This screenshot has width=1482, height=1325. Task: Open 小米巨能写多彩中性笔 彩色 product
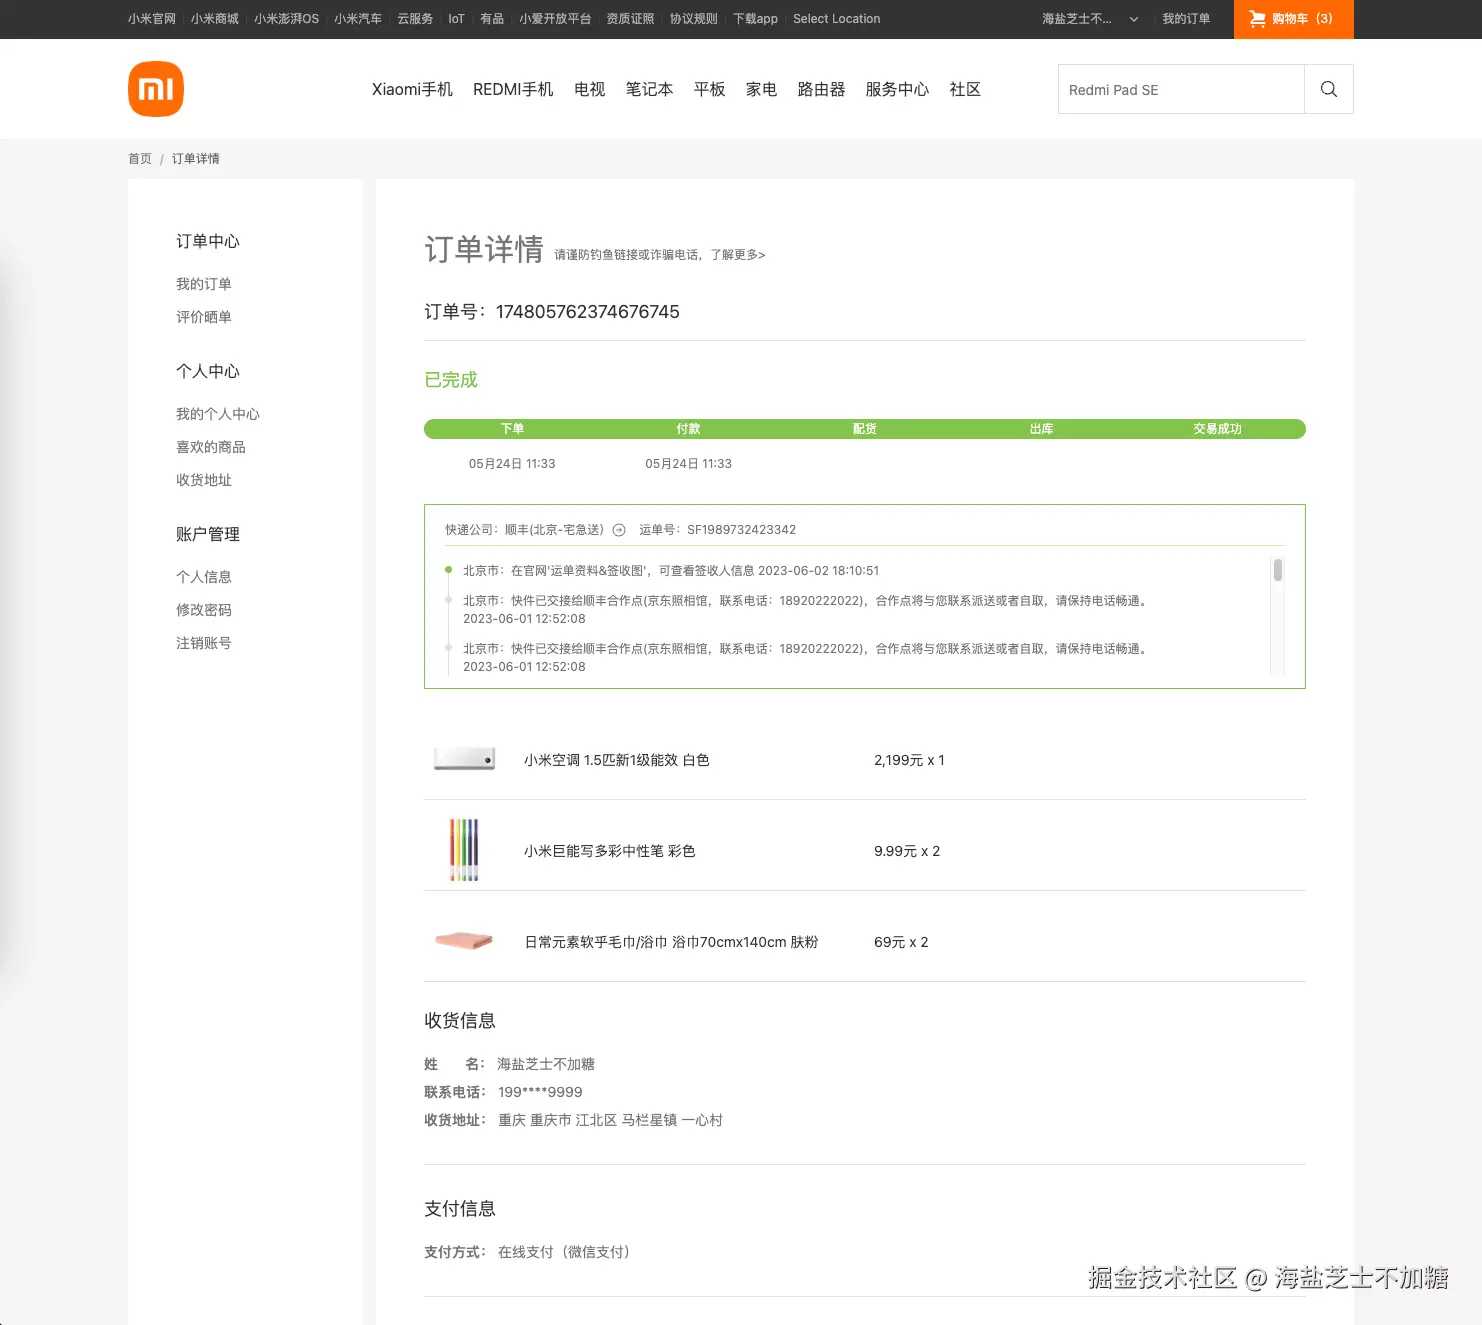(610, 851)
